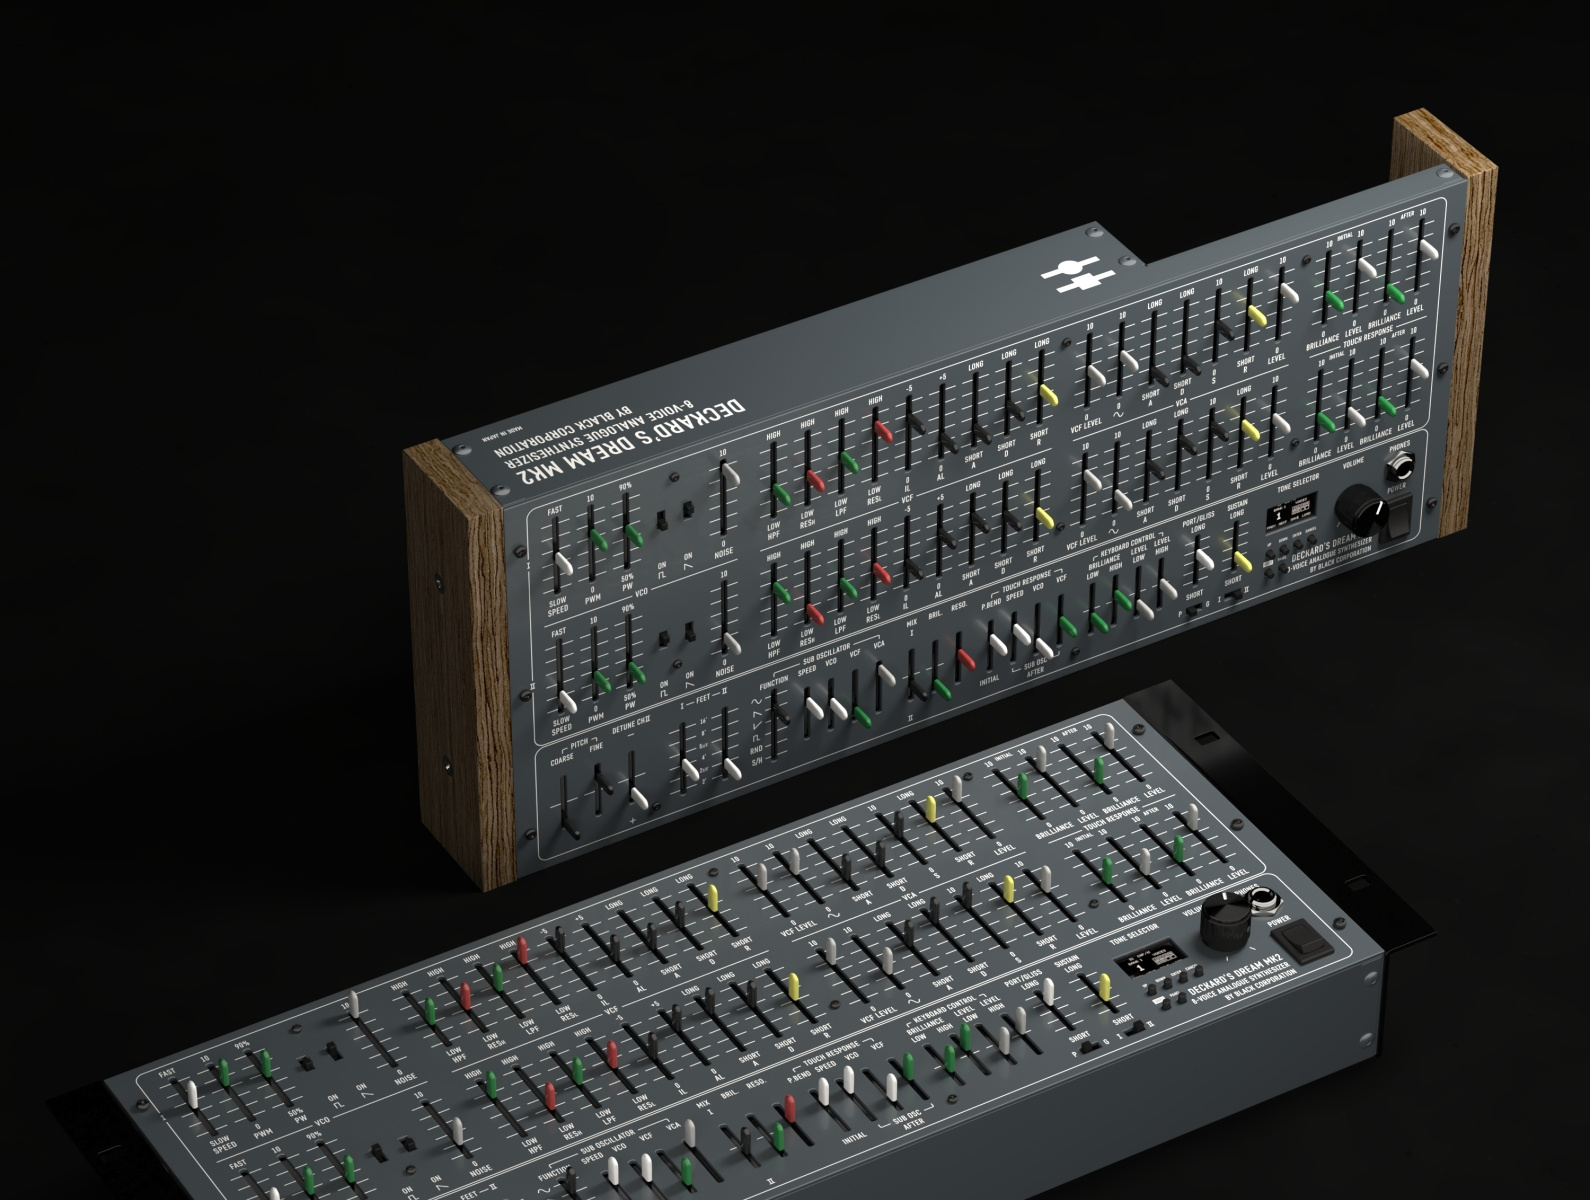Click row II PW slider on wooden-sided synth
1590x1200 pixels.
(638, 671)
